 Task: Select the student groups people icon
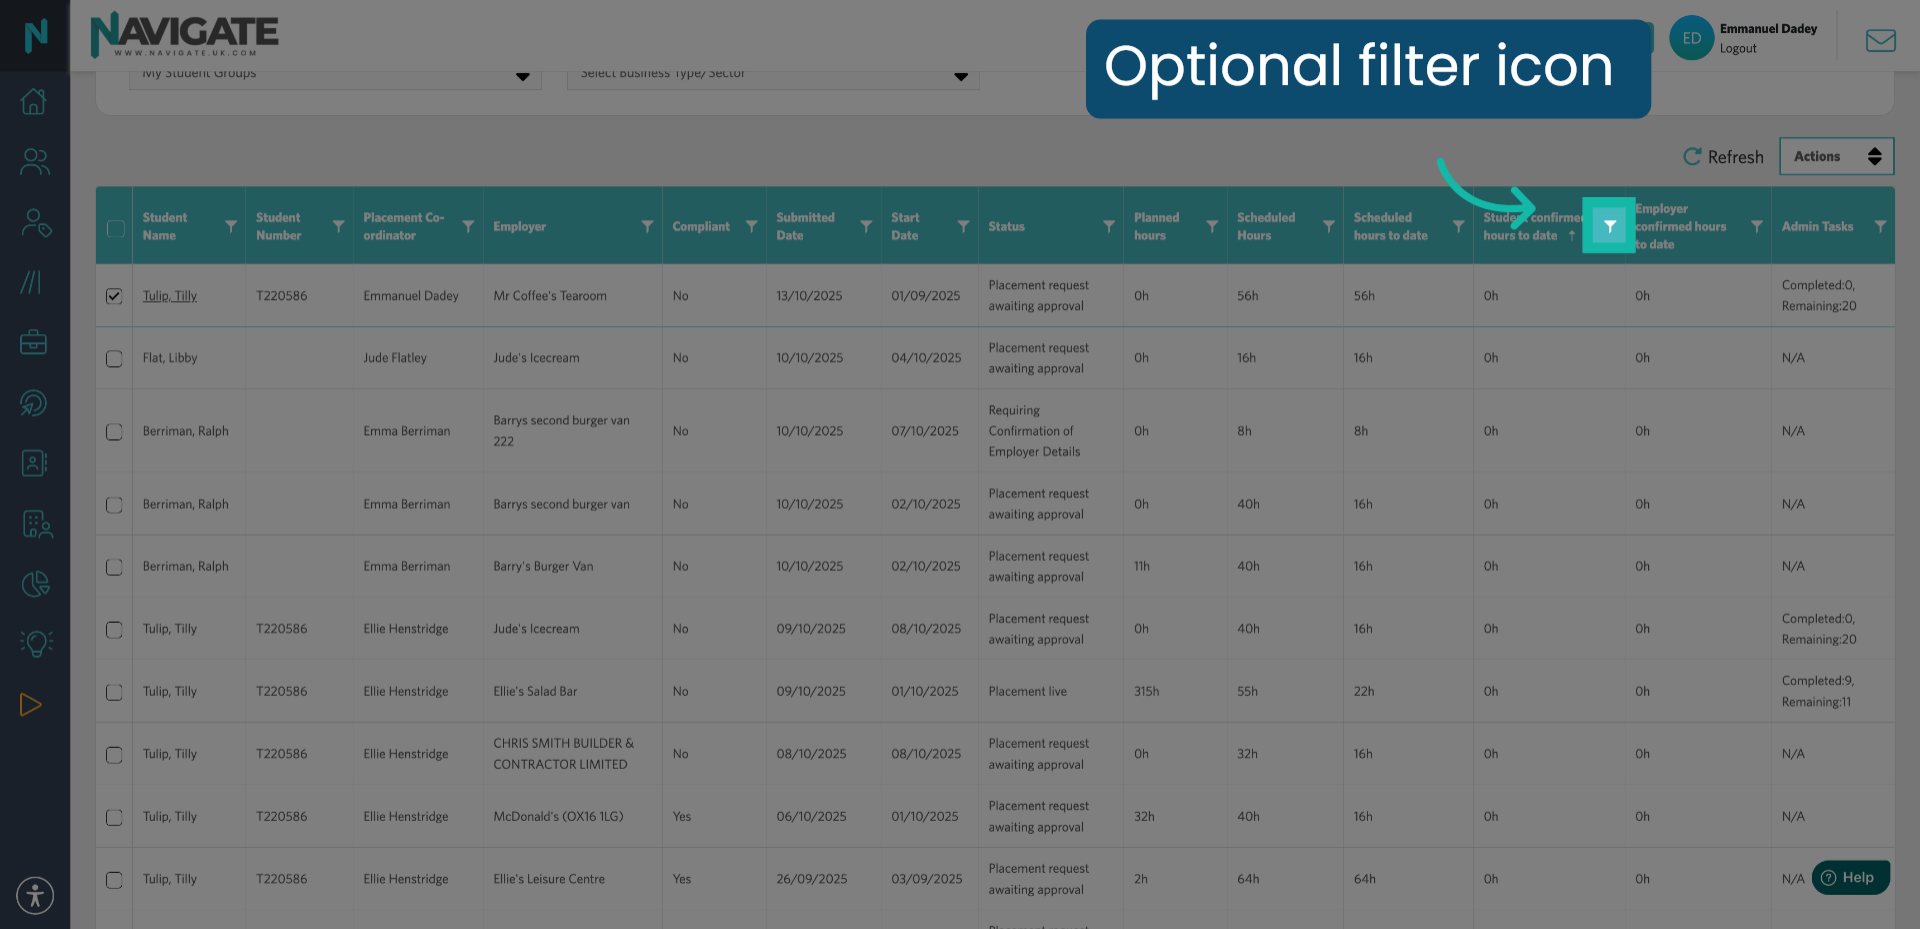coord(34,161)
